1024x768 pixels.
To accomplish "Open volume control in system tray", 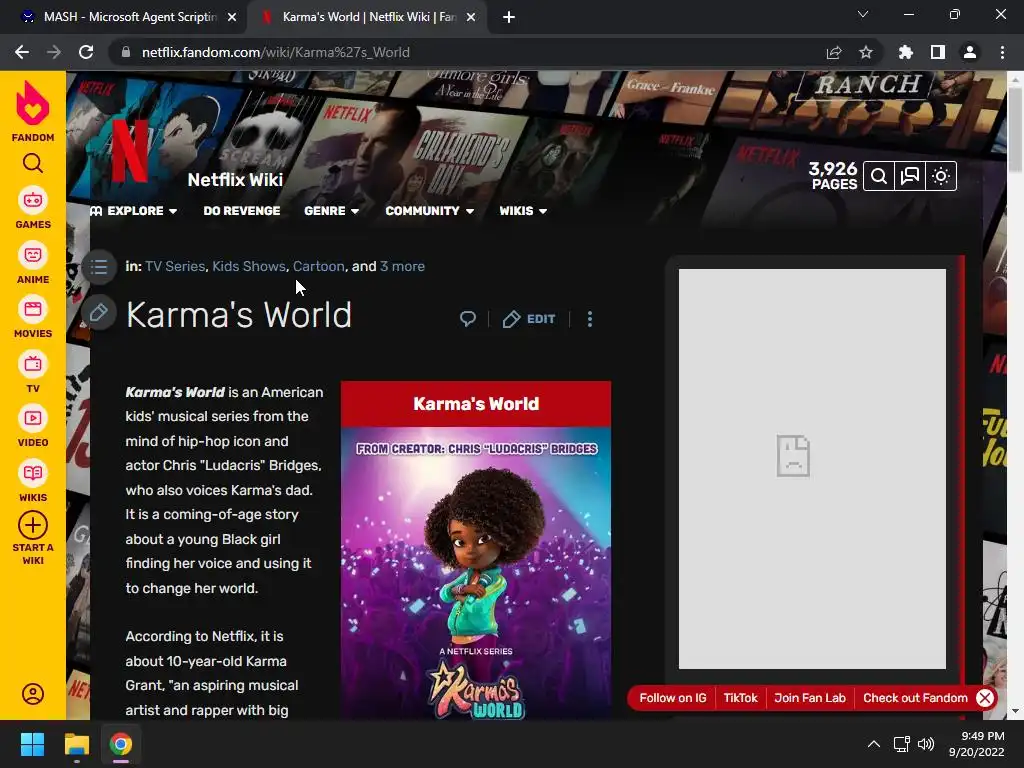I will (926, 744).
